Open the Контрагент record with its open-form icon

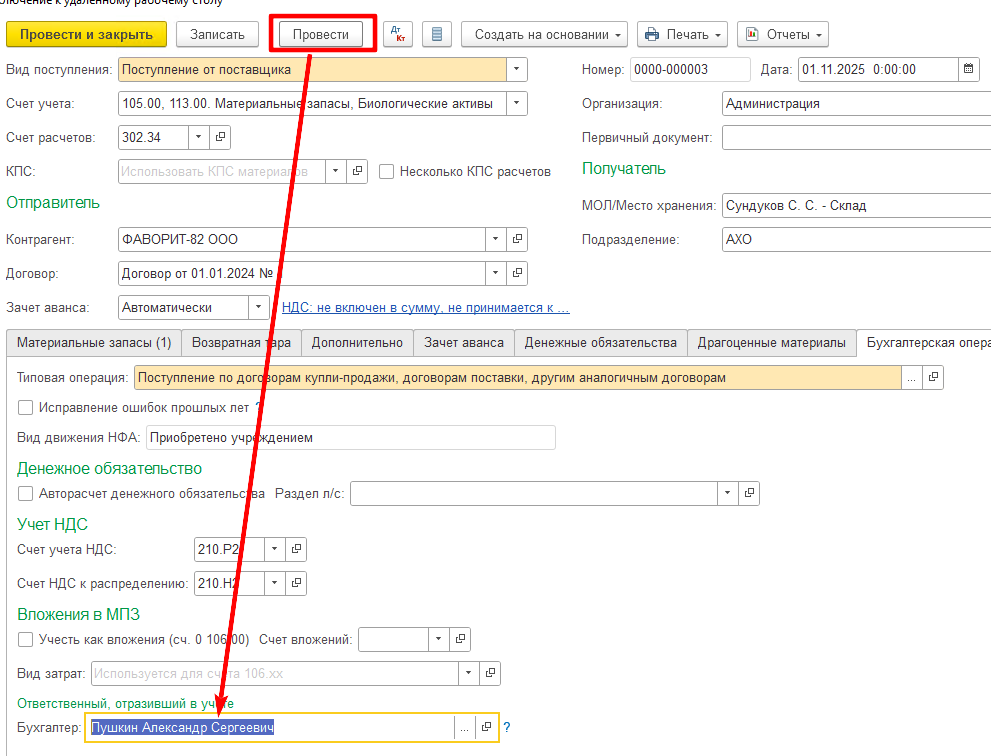pyautogui.click(x=517, y=240)
